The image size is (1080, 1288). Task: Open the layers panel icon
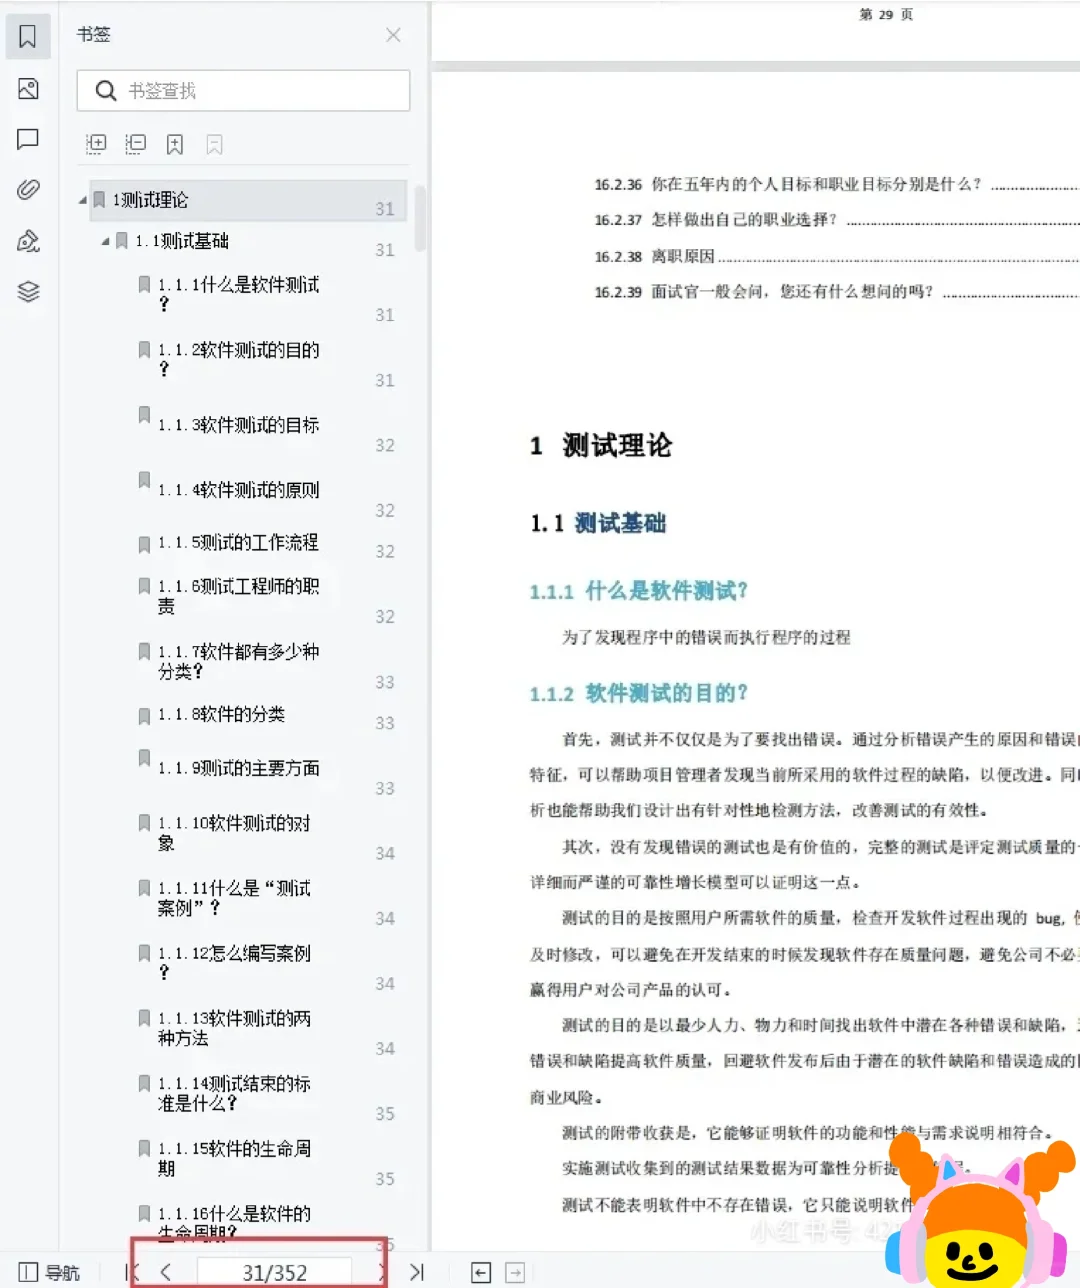click(28, 291)
